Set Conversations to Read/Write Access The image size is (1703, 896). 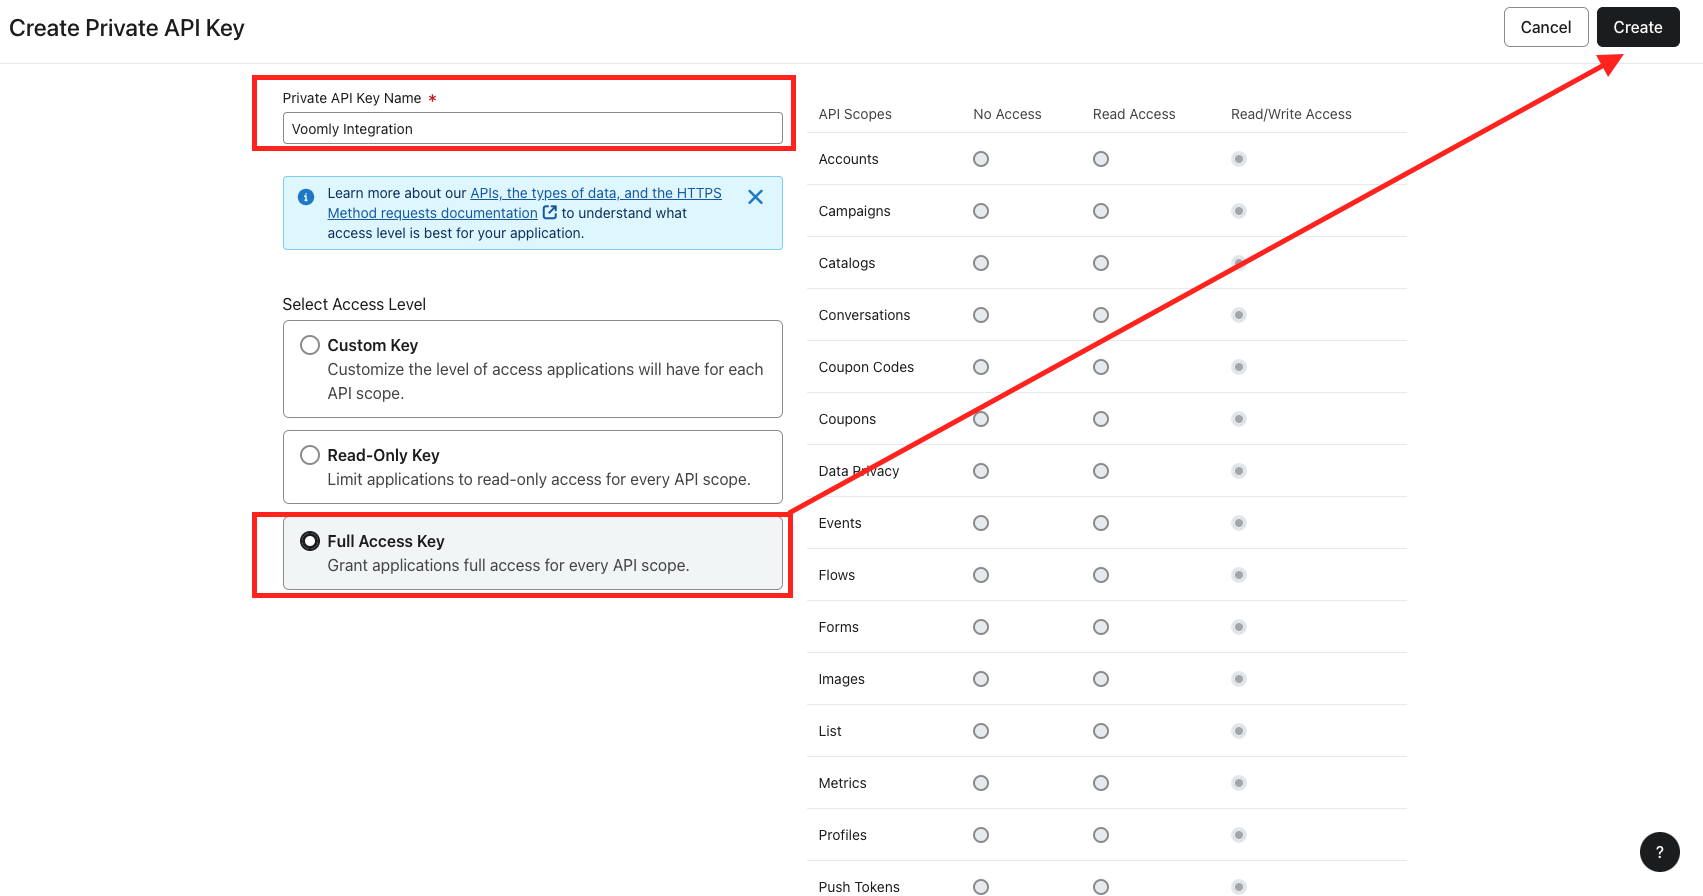coord(1239,315)
